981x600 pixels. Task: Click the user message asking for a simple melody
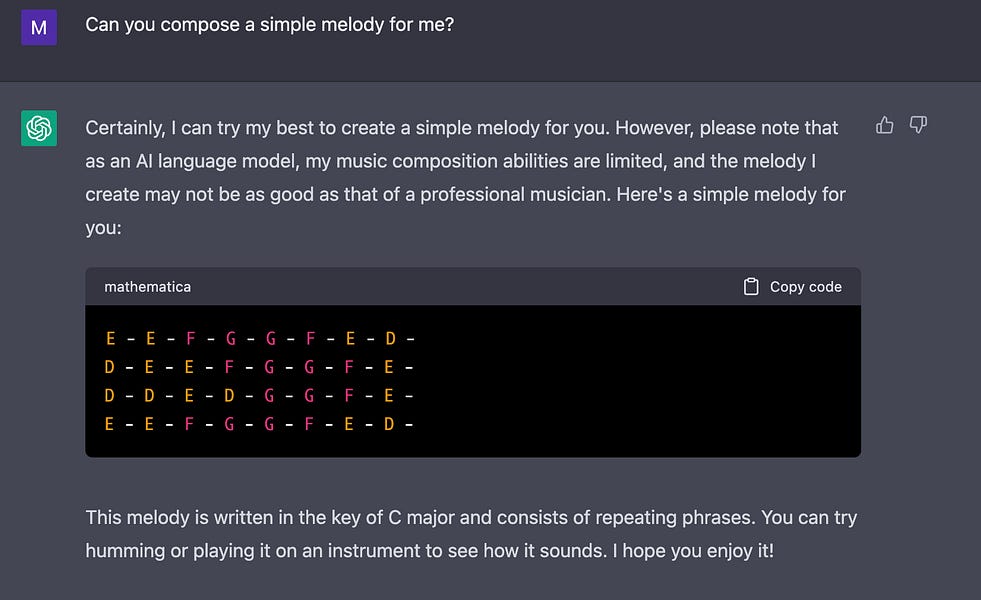click(270, 24)
